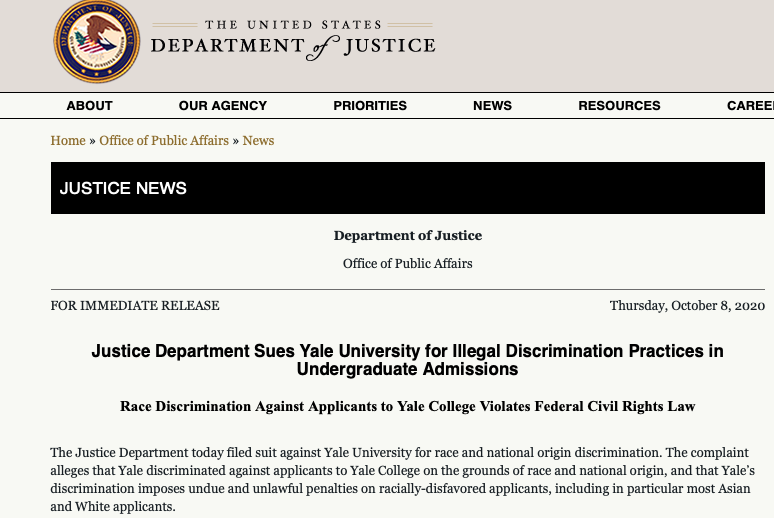The height and width of the screenshot is (518, 774).
Task: Open the Our Agency menu
Action: point(223,105)
